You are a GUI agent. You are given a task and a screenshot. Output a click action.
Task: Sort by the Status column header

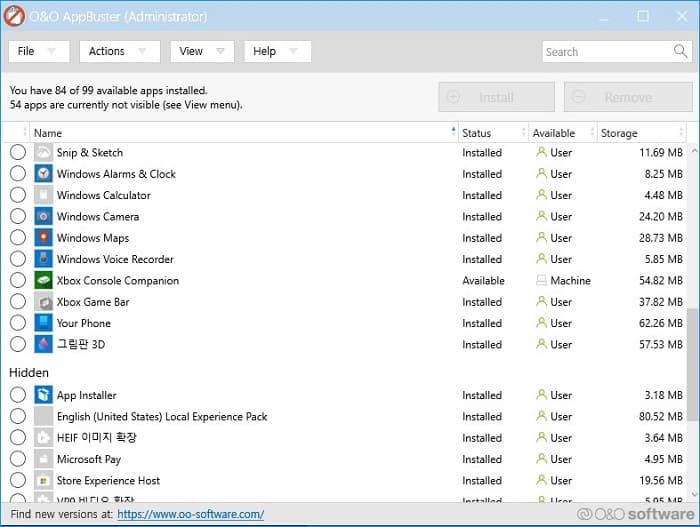tap(494, 133)
